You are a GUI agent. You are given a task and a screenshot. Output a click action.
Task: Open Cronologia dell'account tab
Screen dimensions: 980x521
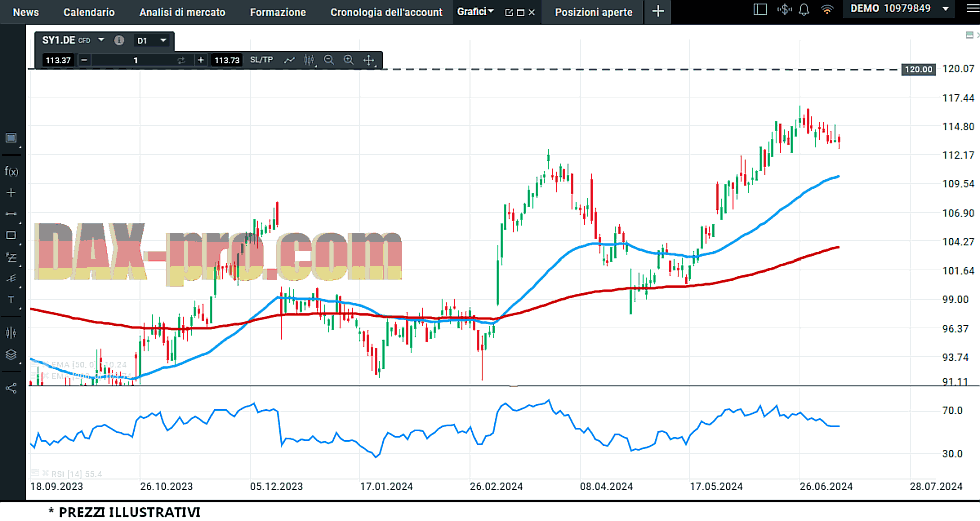click(386, 12)
